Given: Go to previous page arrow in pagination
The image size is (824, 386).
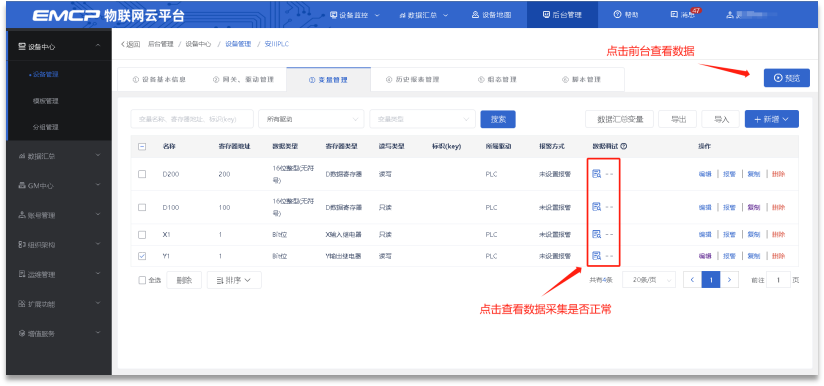Looking at the screenshot, I should (693, 280).
